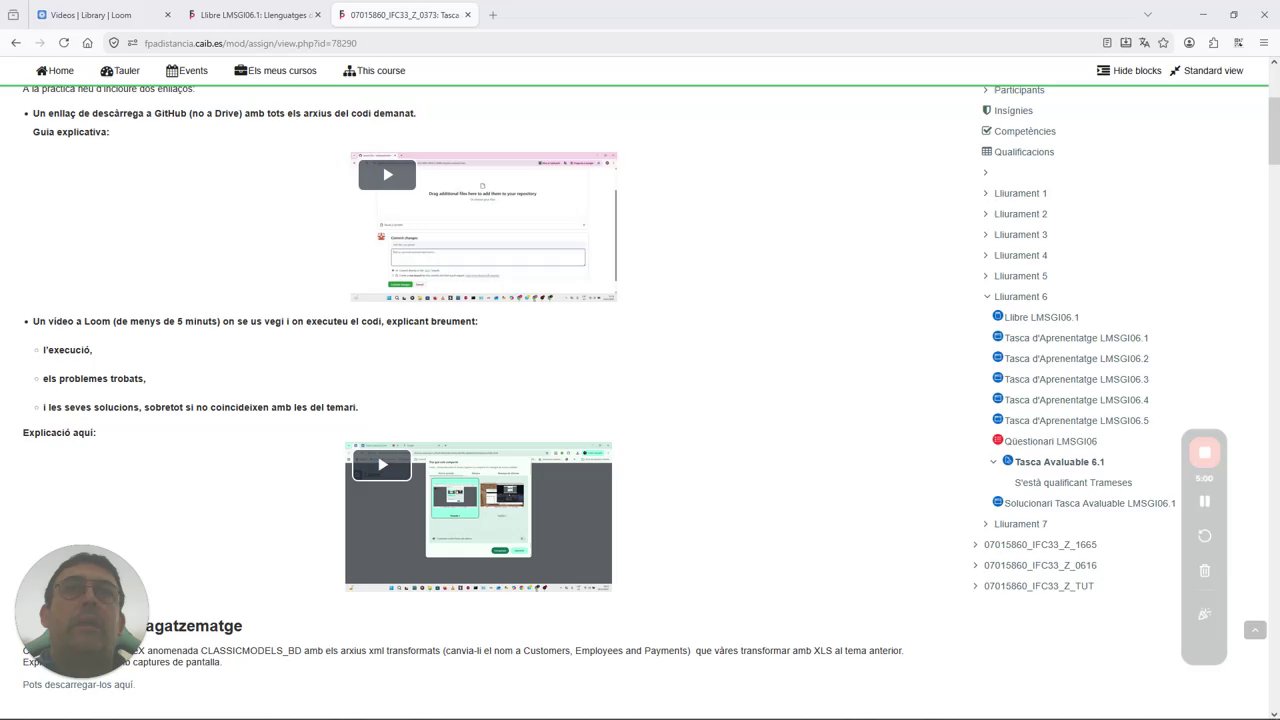The image size is (1280, 720).
Task: Go to the browser home page
Action: tap(88, 43)
